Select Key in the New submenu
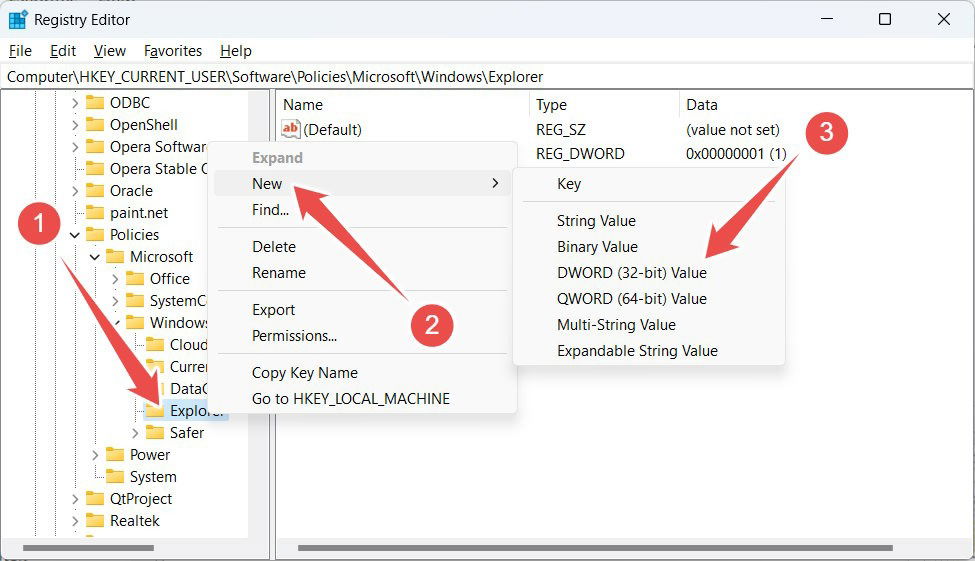The height and width of the screenshot is (561, 975). (649, 183)
